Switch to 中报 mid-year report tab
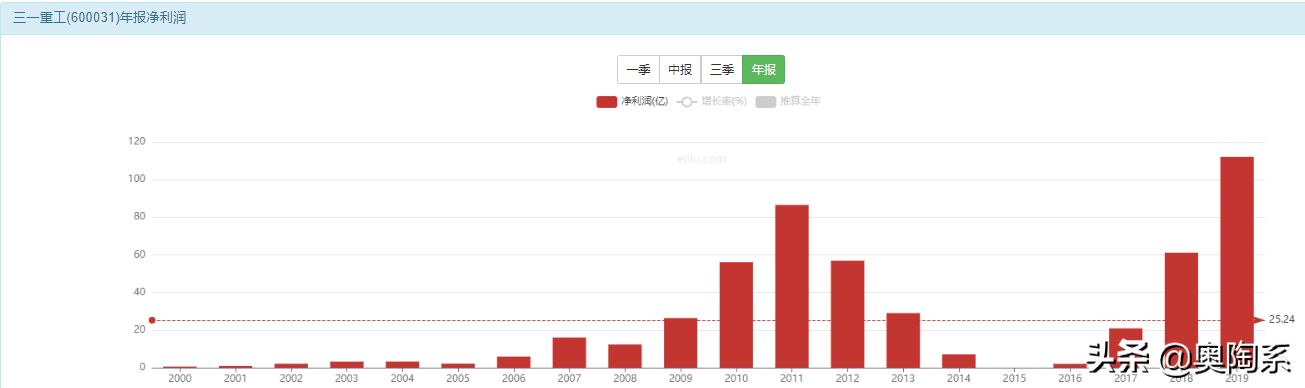The image size is (1305, 388). point(680,70)
